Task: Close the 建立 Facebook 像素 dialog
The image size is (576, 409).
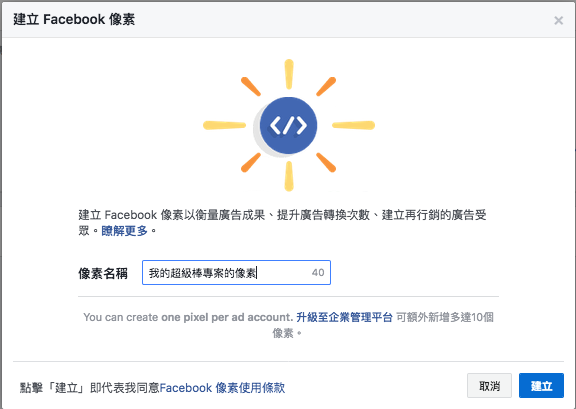Action: [558, 20]
